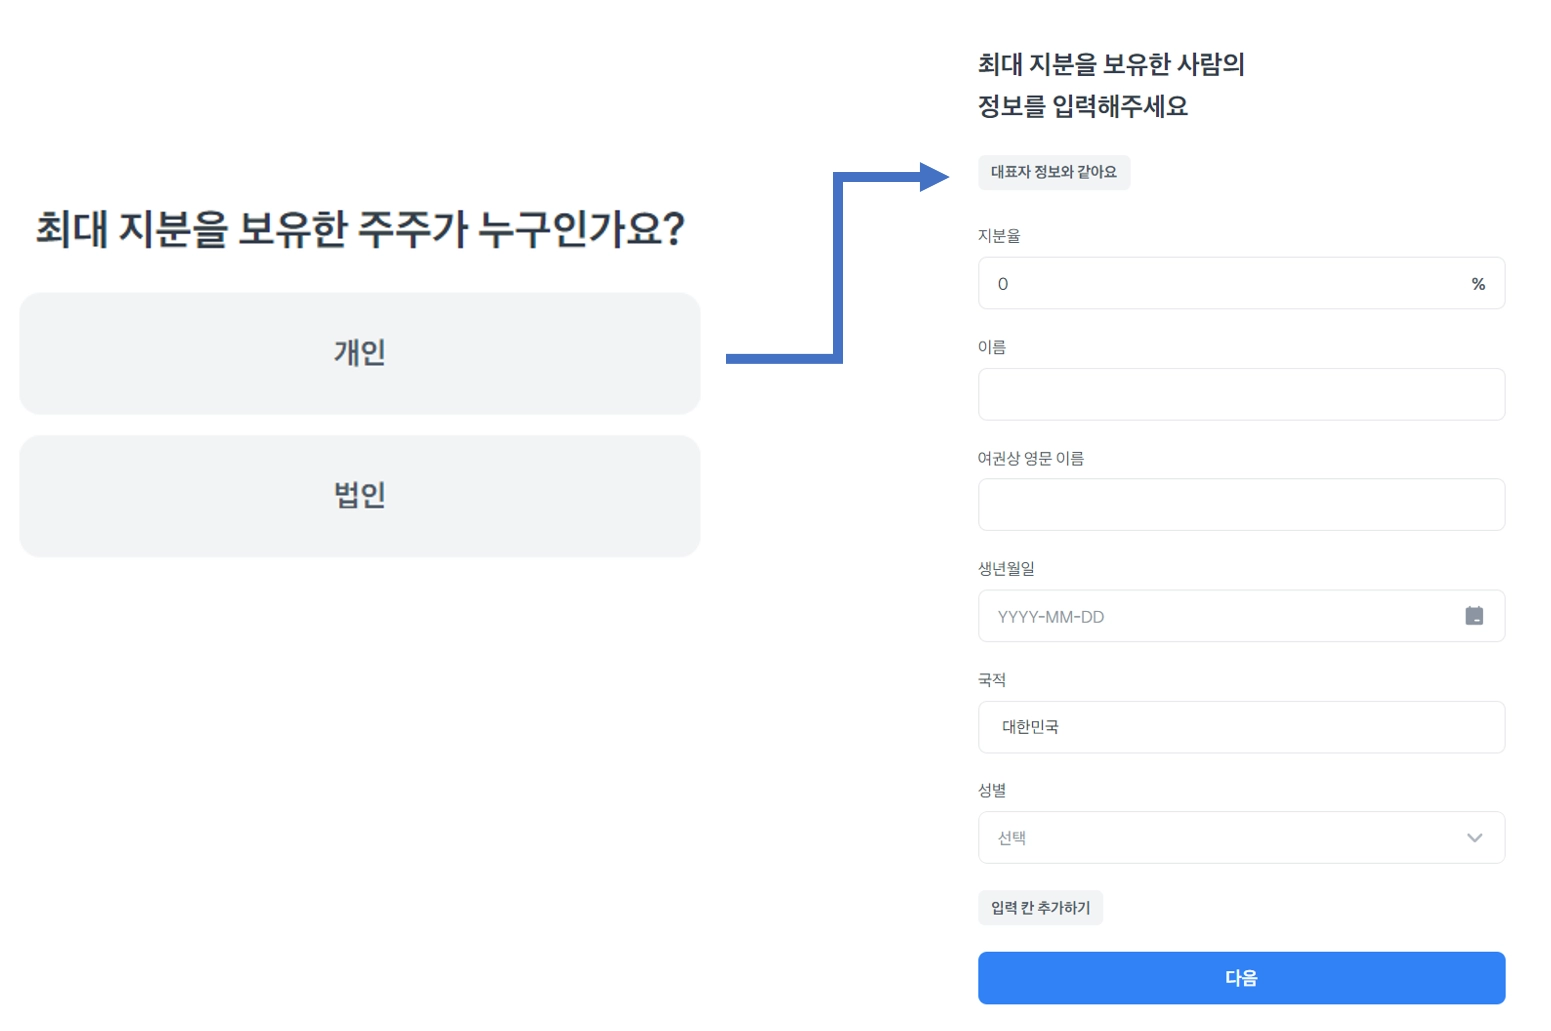Select 개인 as the largest shareholder

(x=360, y=353)
